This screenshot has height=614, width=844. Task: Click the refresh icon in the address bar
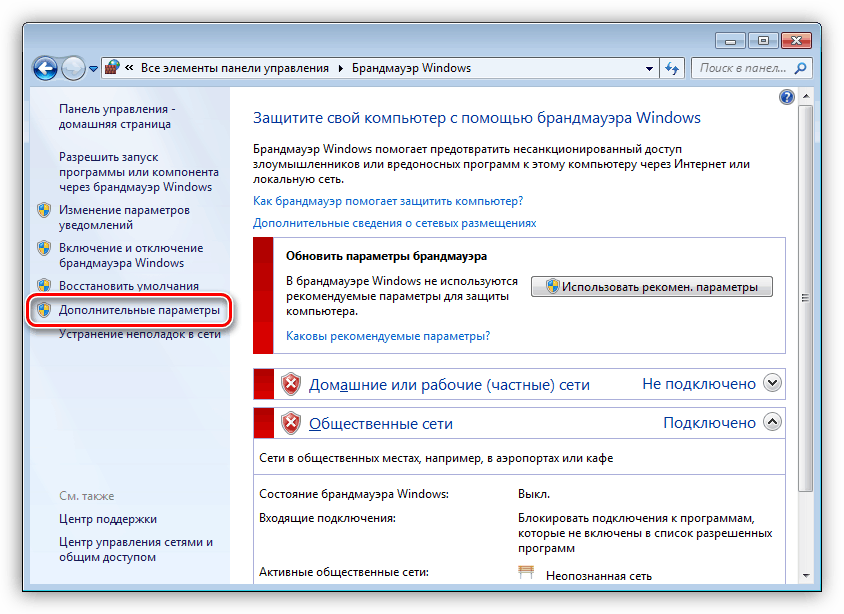(x=671, y=67)
